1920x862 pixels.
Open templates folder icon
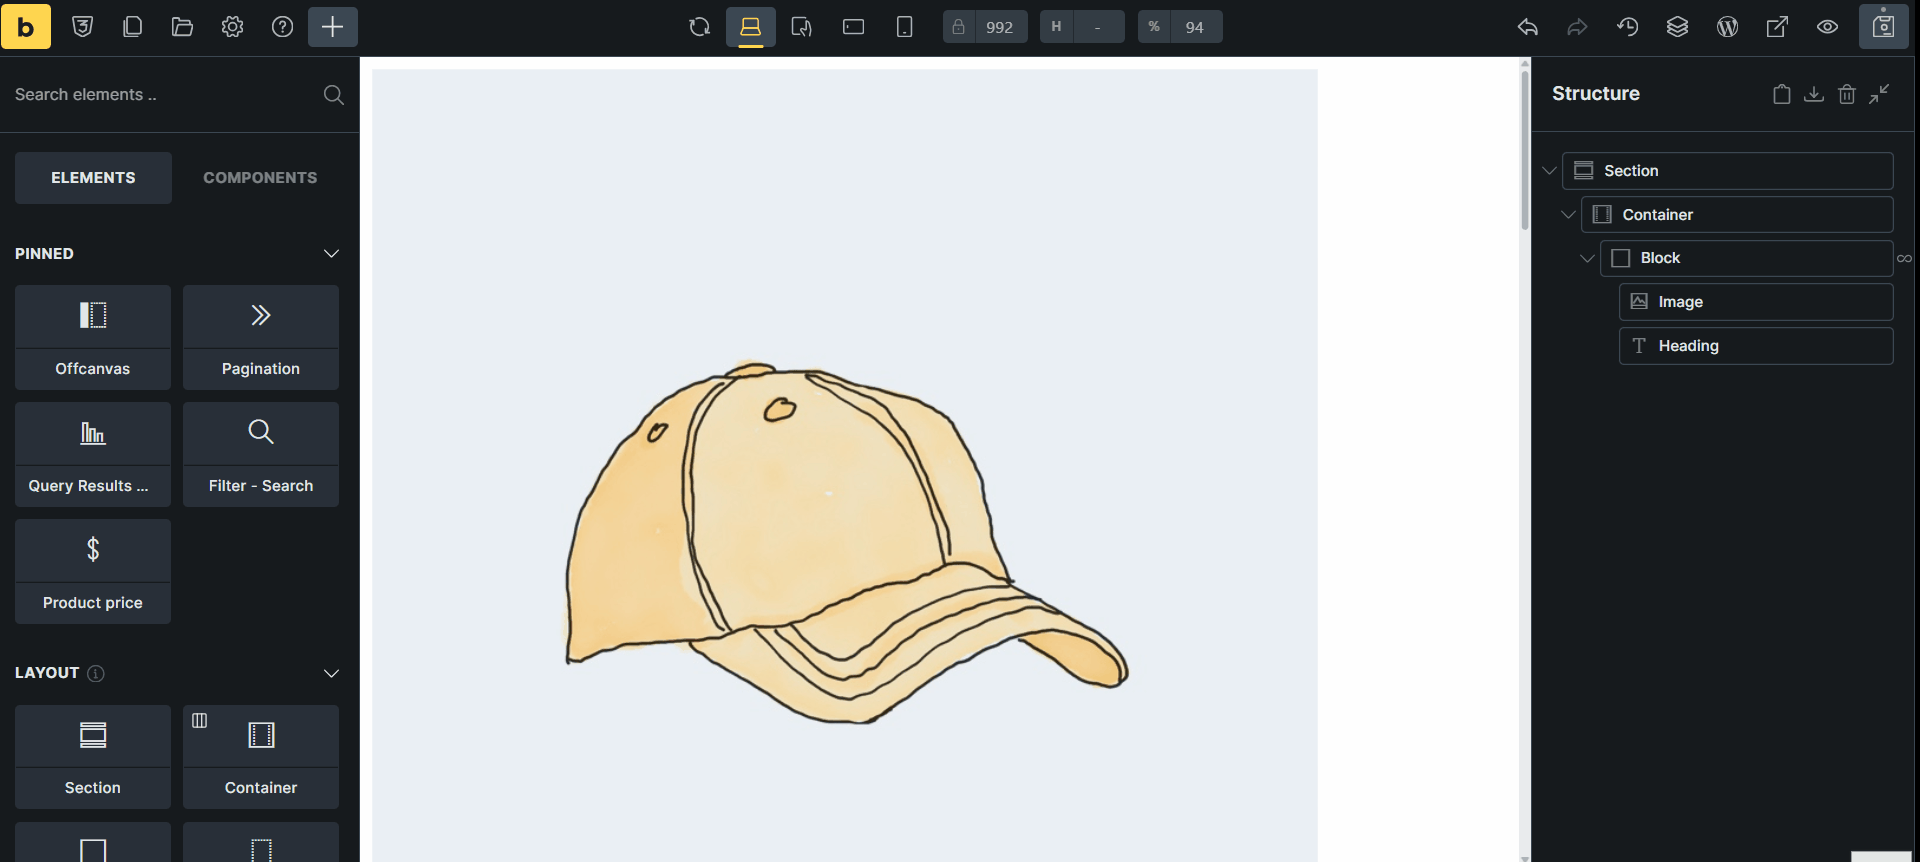[183, 27]
